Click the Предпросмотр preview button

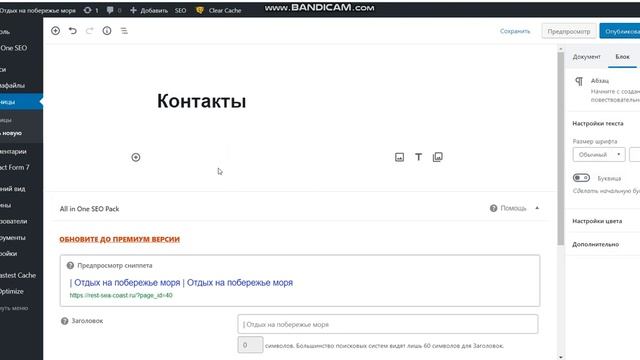click(569, 31)
